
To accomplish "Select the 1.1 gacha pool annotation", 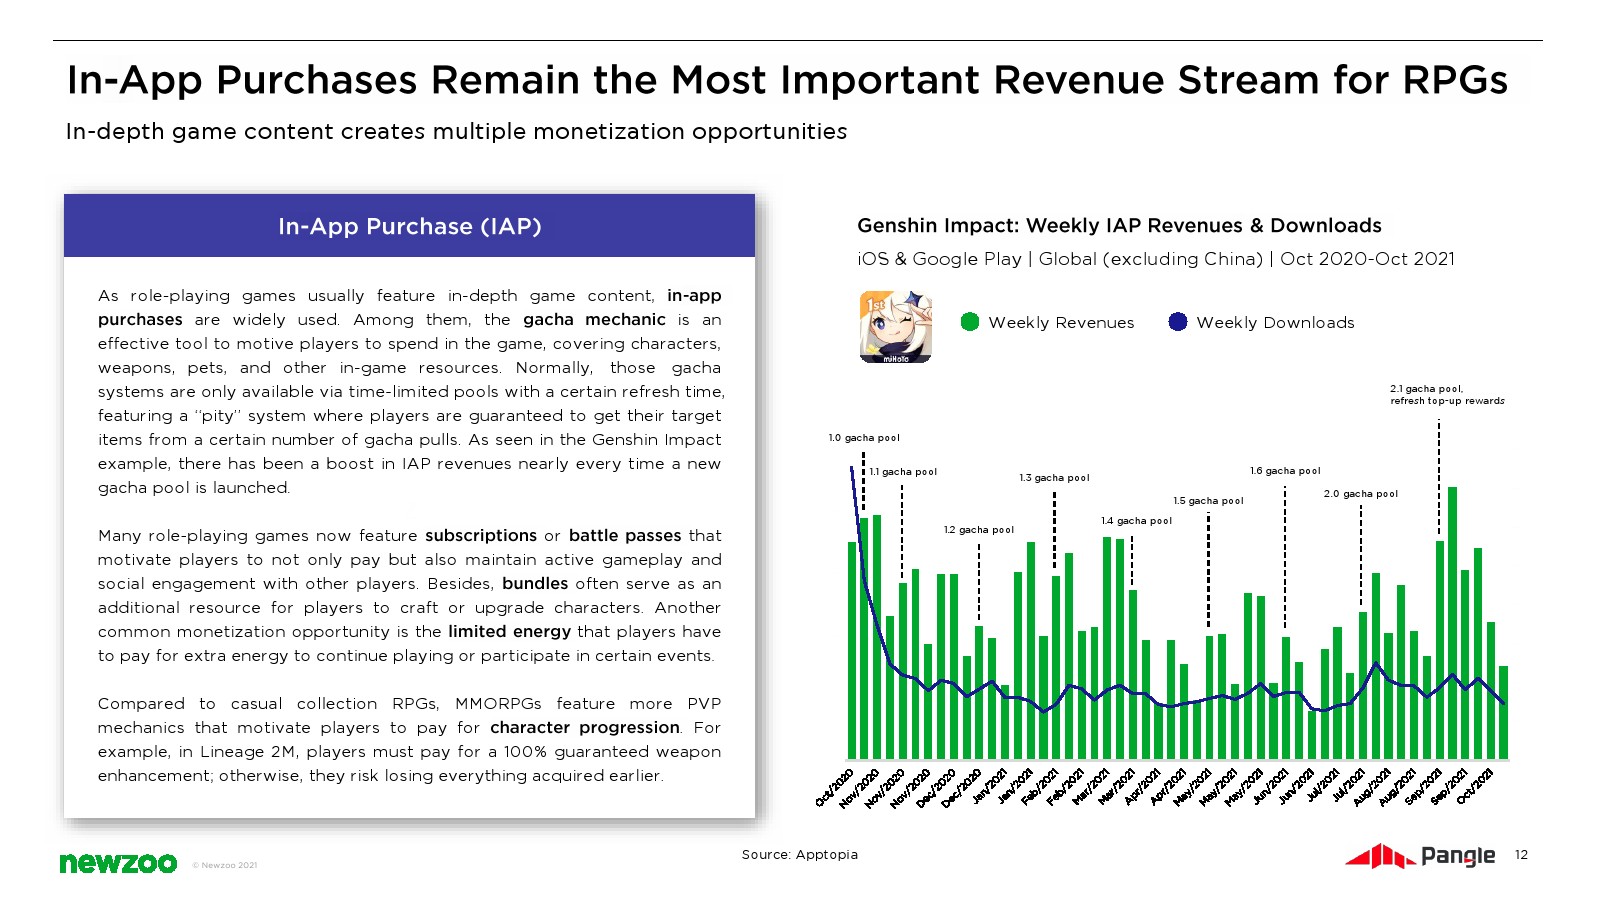I will click(x=903, y=472).
